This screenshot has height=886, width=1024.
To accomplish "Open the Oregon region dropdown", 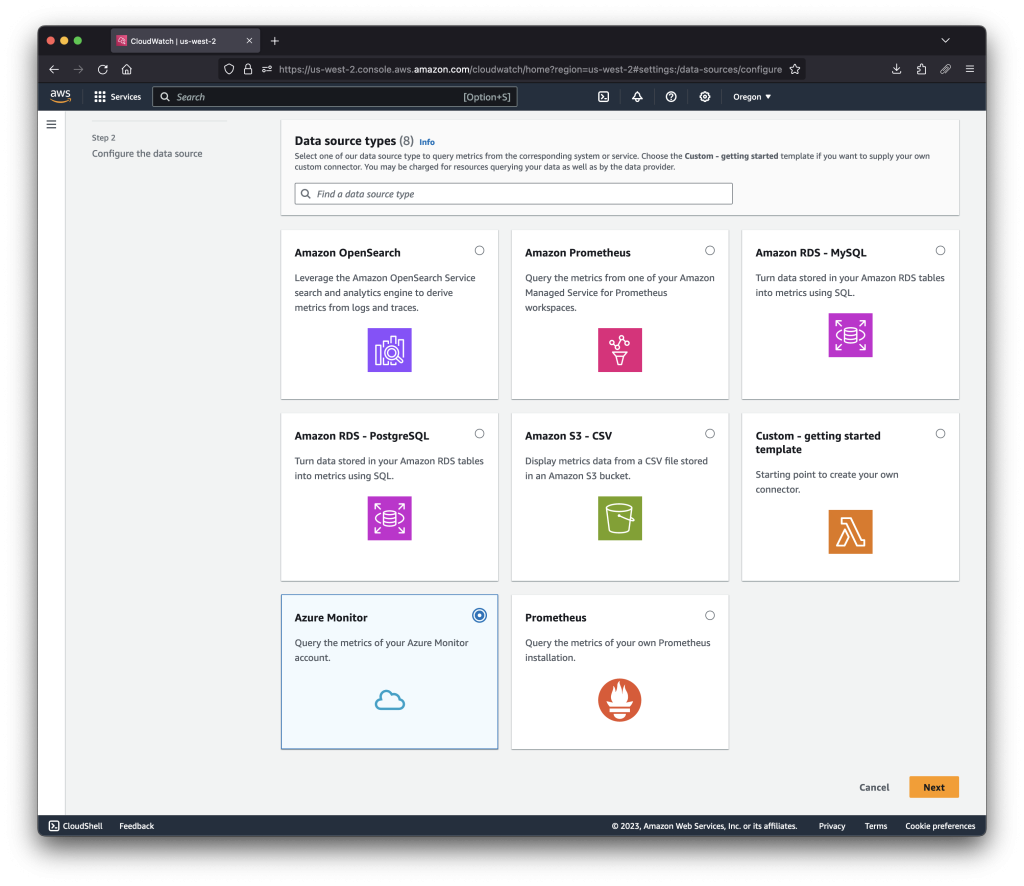I will click(x=751, y=96).
